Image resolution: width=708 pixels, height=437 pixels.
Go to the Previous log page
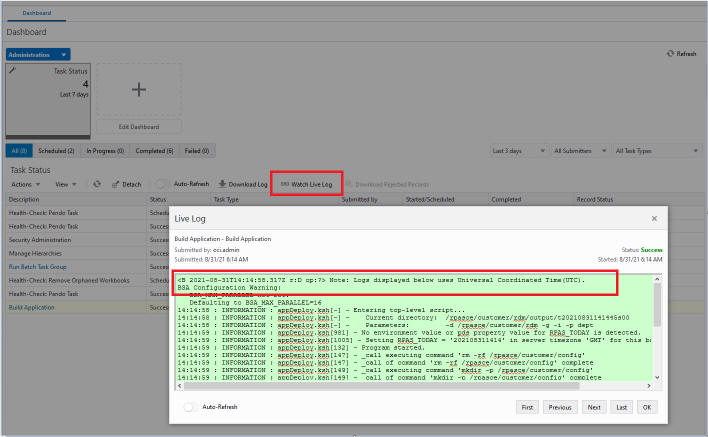click(560, 407)
